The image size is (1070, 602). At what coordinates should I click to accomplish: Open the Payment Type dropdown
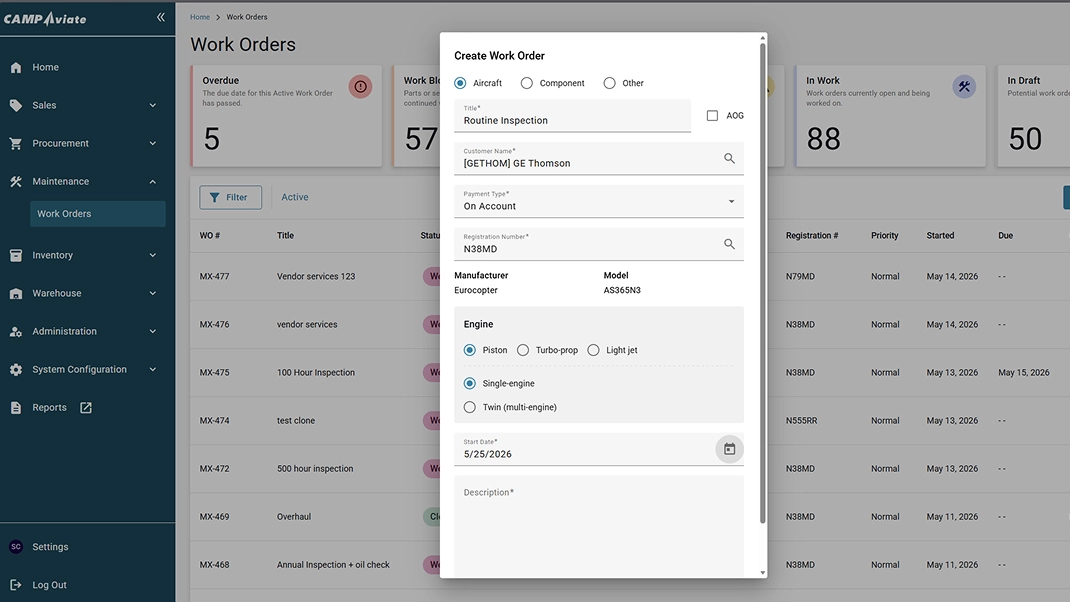point(599,201)
